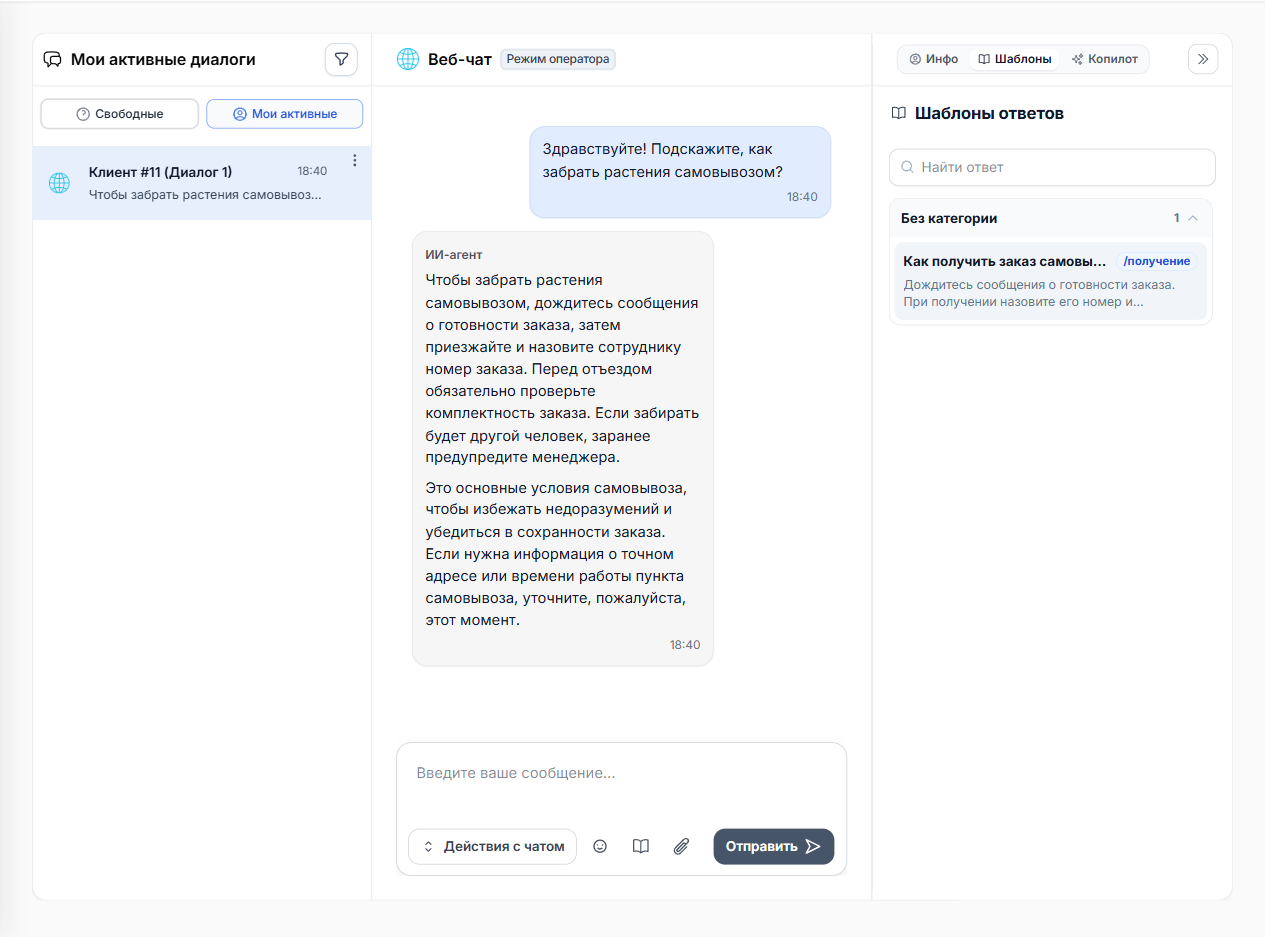Open the Копилот tab
The height and width of the screenshot is (937, 1265).
[x=1105, y=59]
